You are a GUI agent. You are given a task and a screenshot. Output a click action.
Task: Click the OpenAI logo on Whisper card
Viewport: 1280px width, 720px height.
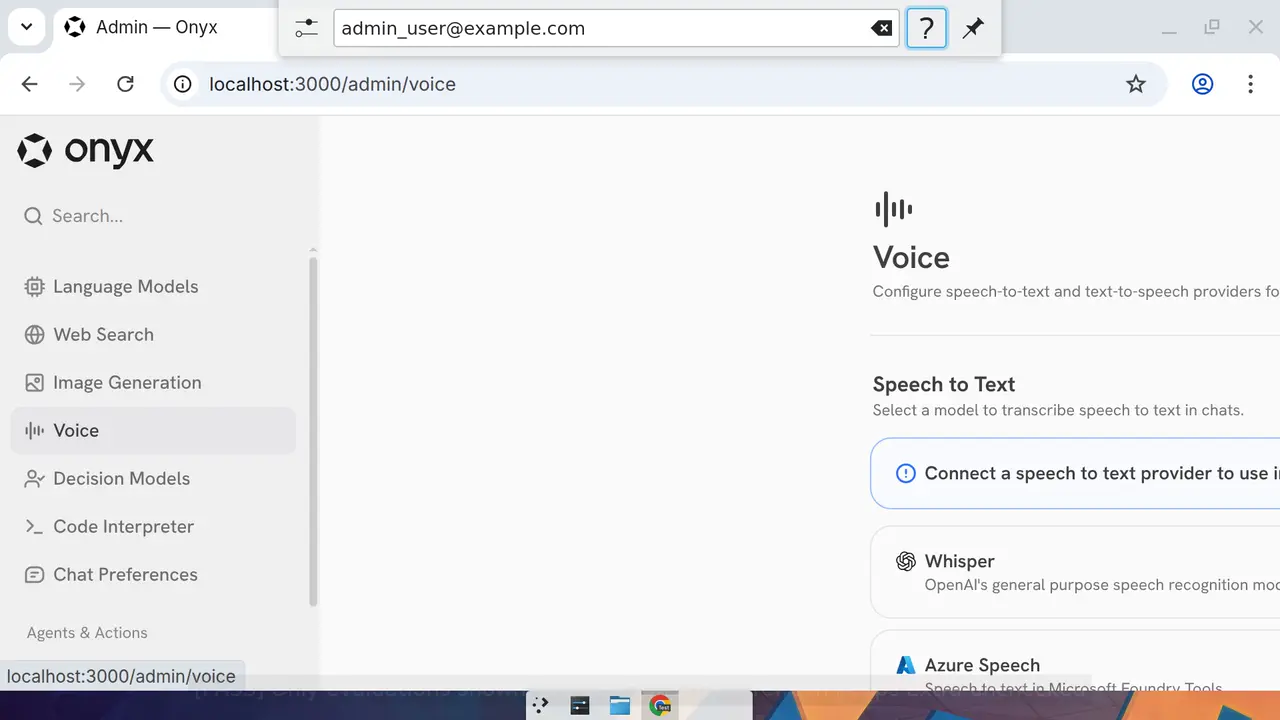pyautogui.click(x=906, y=562)
